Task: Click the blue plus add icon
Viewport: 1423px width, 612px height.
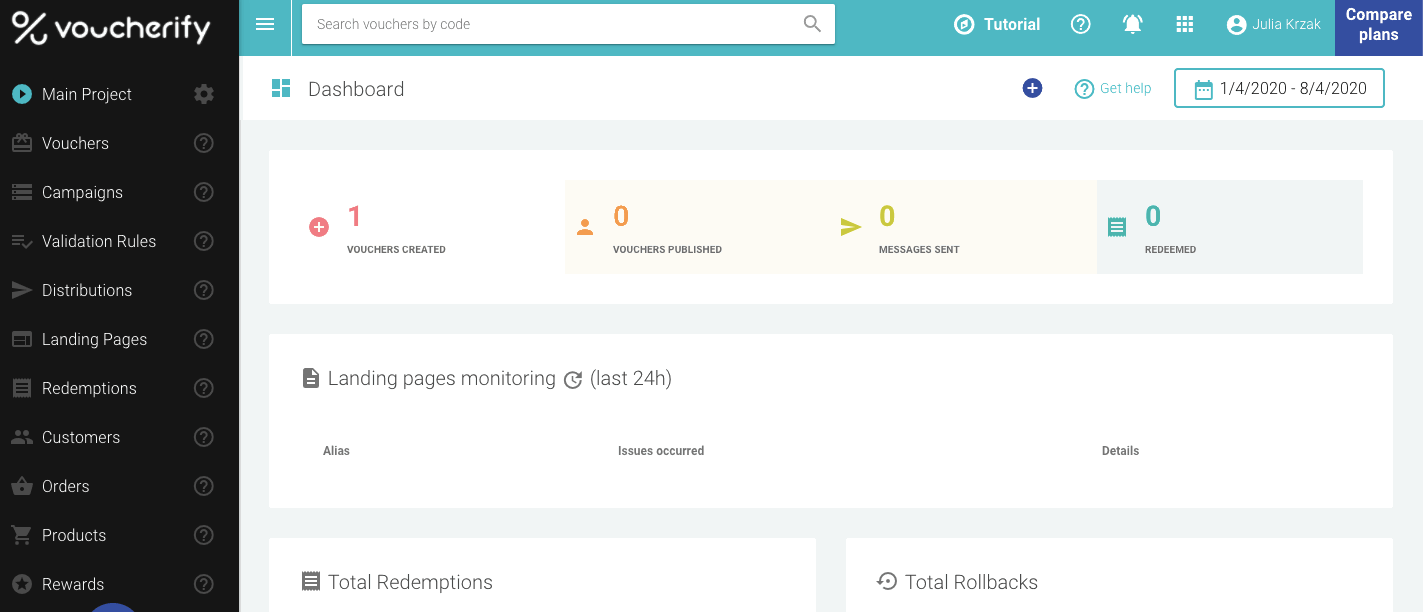Action: tap(1032, 88)
